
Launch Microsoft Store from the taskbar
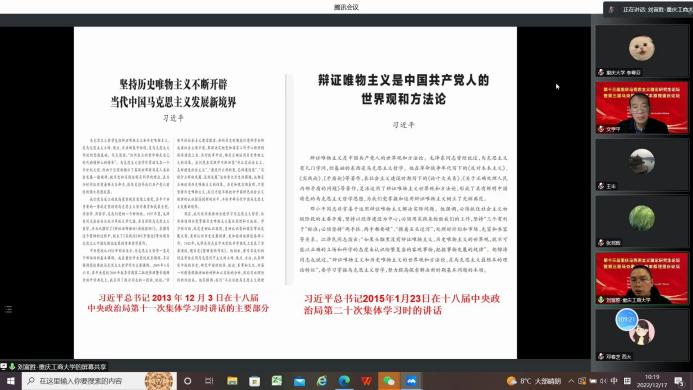coord(255,381)
